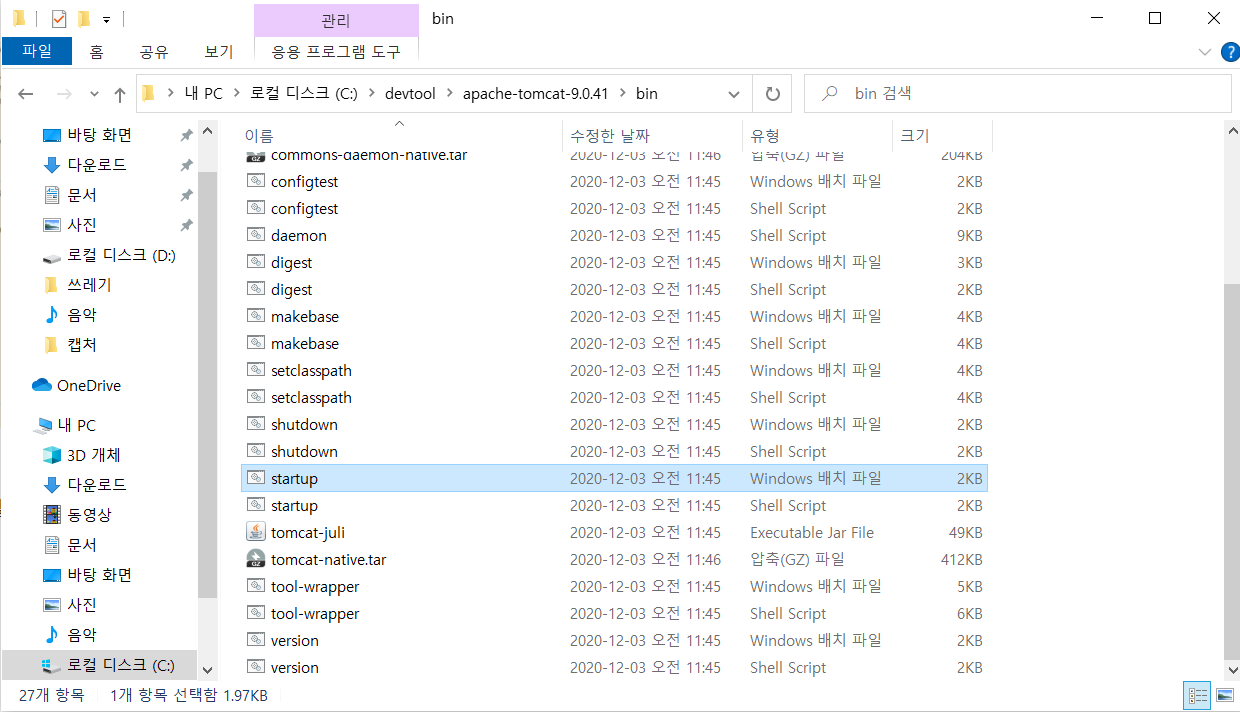The image size is (1240, 712).
Task: Switch to the 홈 ribbon tab
Action: (96, 51)
